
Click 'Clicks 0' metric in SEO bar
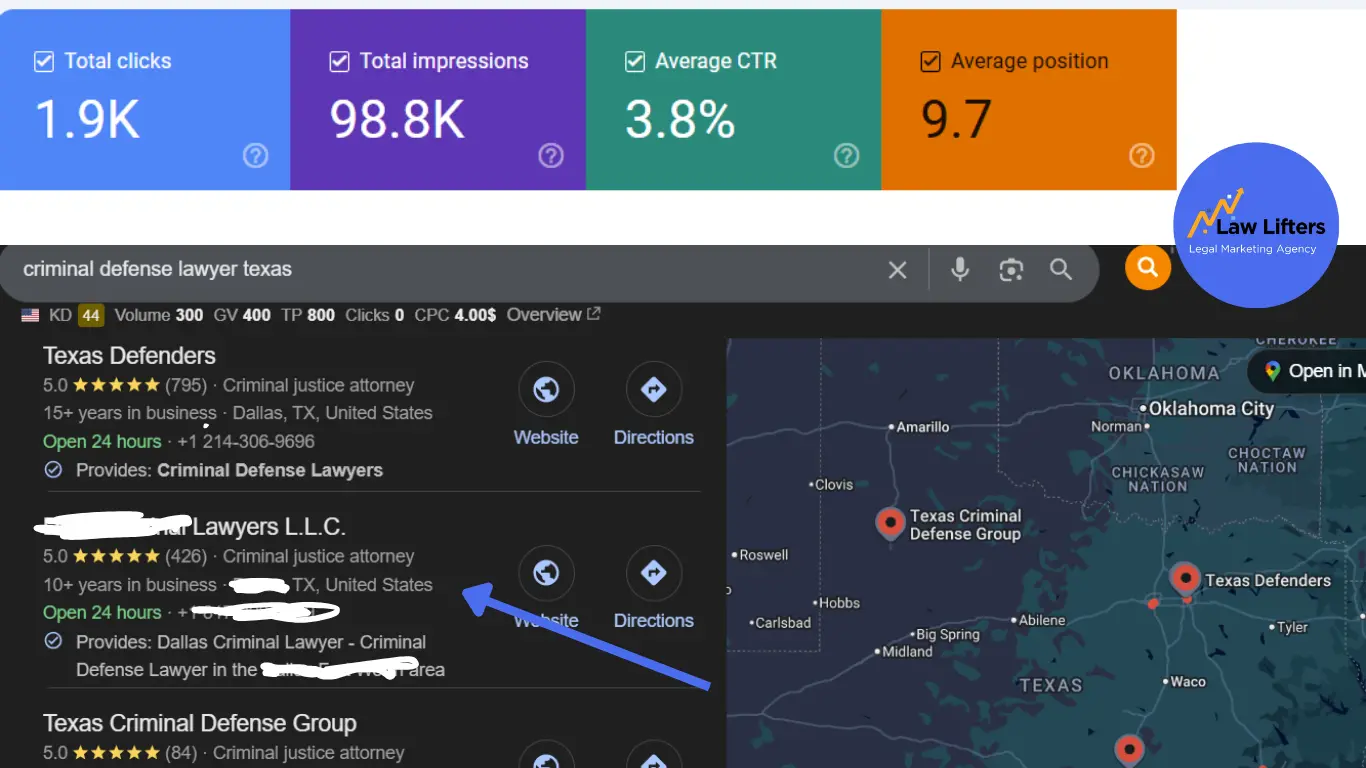click(x=375, y=315)
